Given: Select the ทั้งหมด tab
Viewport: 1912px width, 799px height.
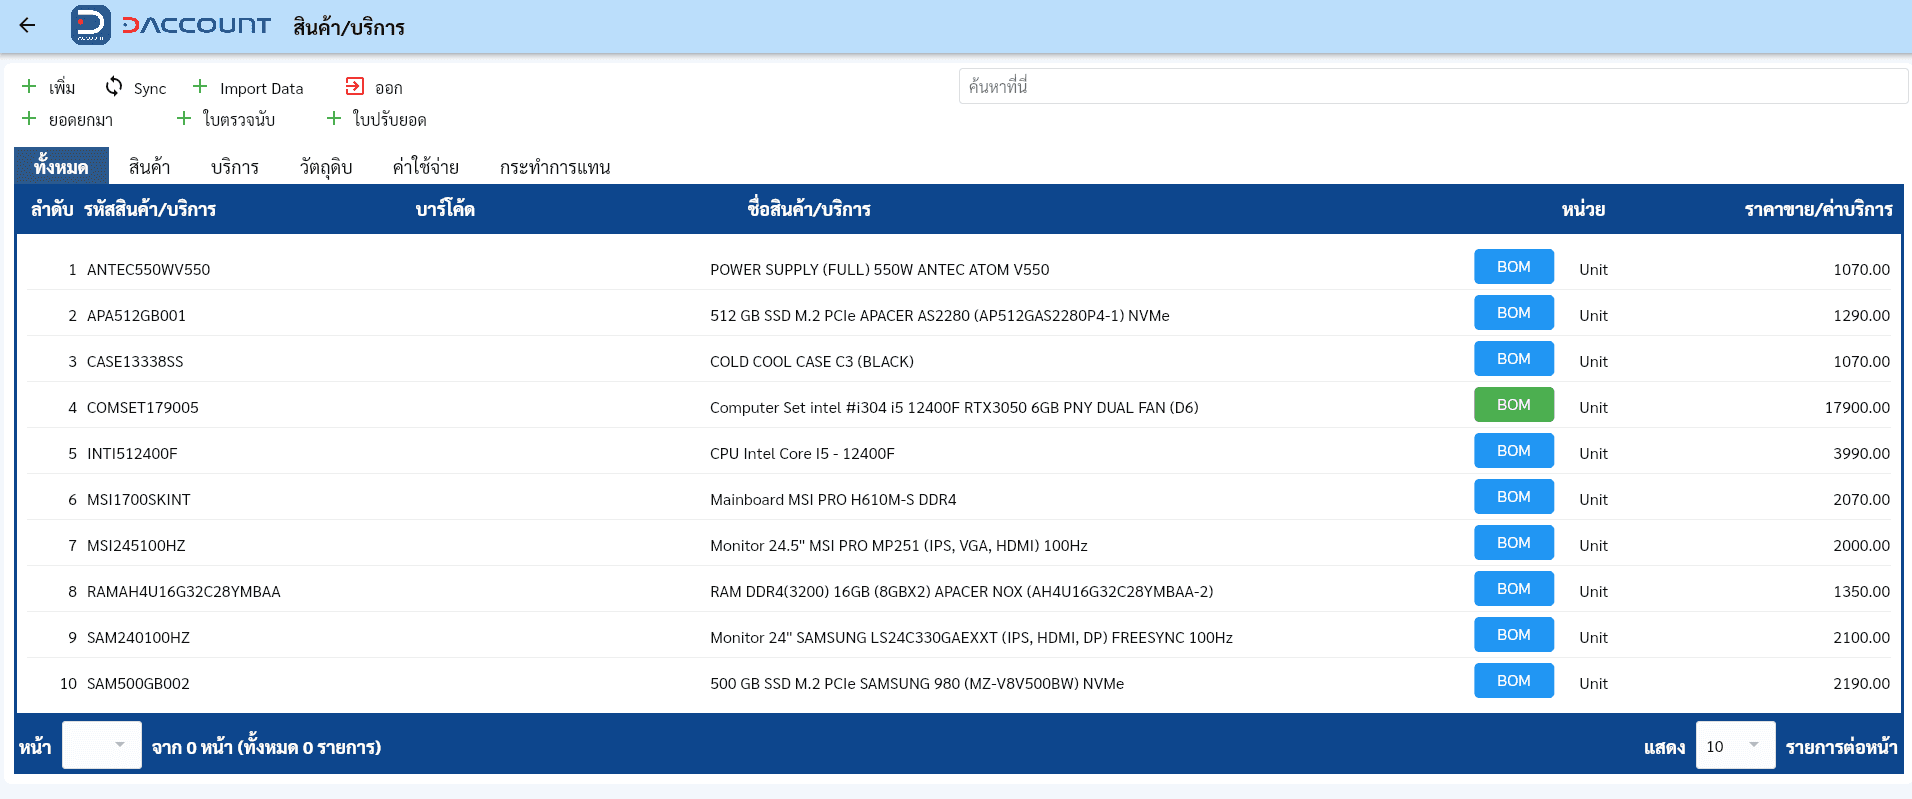Looking at the screenshot, I should point(61,166).
